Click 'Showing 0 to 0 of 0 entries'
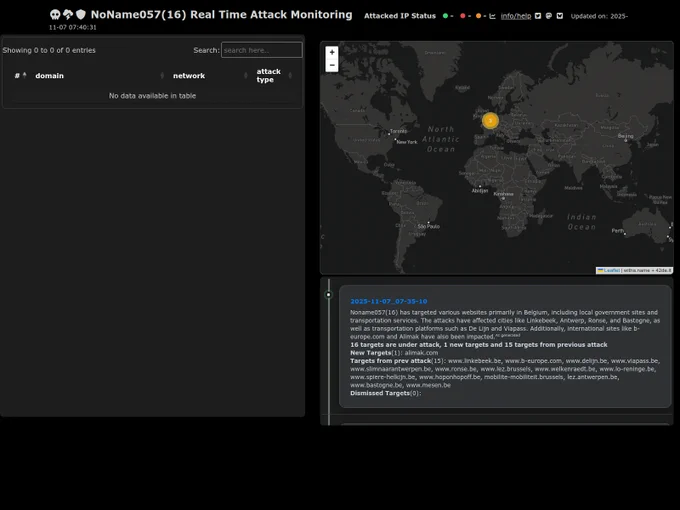The image size is (680, 510). 49,50
